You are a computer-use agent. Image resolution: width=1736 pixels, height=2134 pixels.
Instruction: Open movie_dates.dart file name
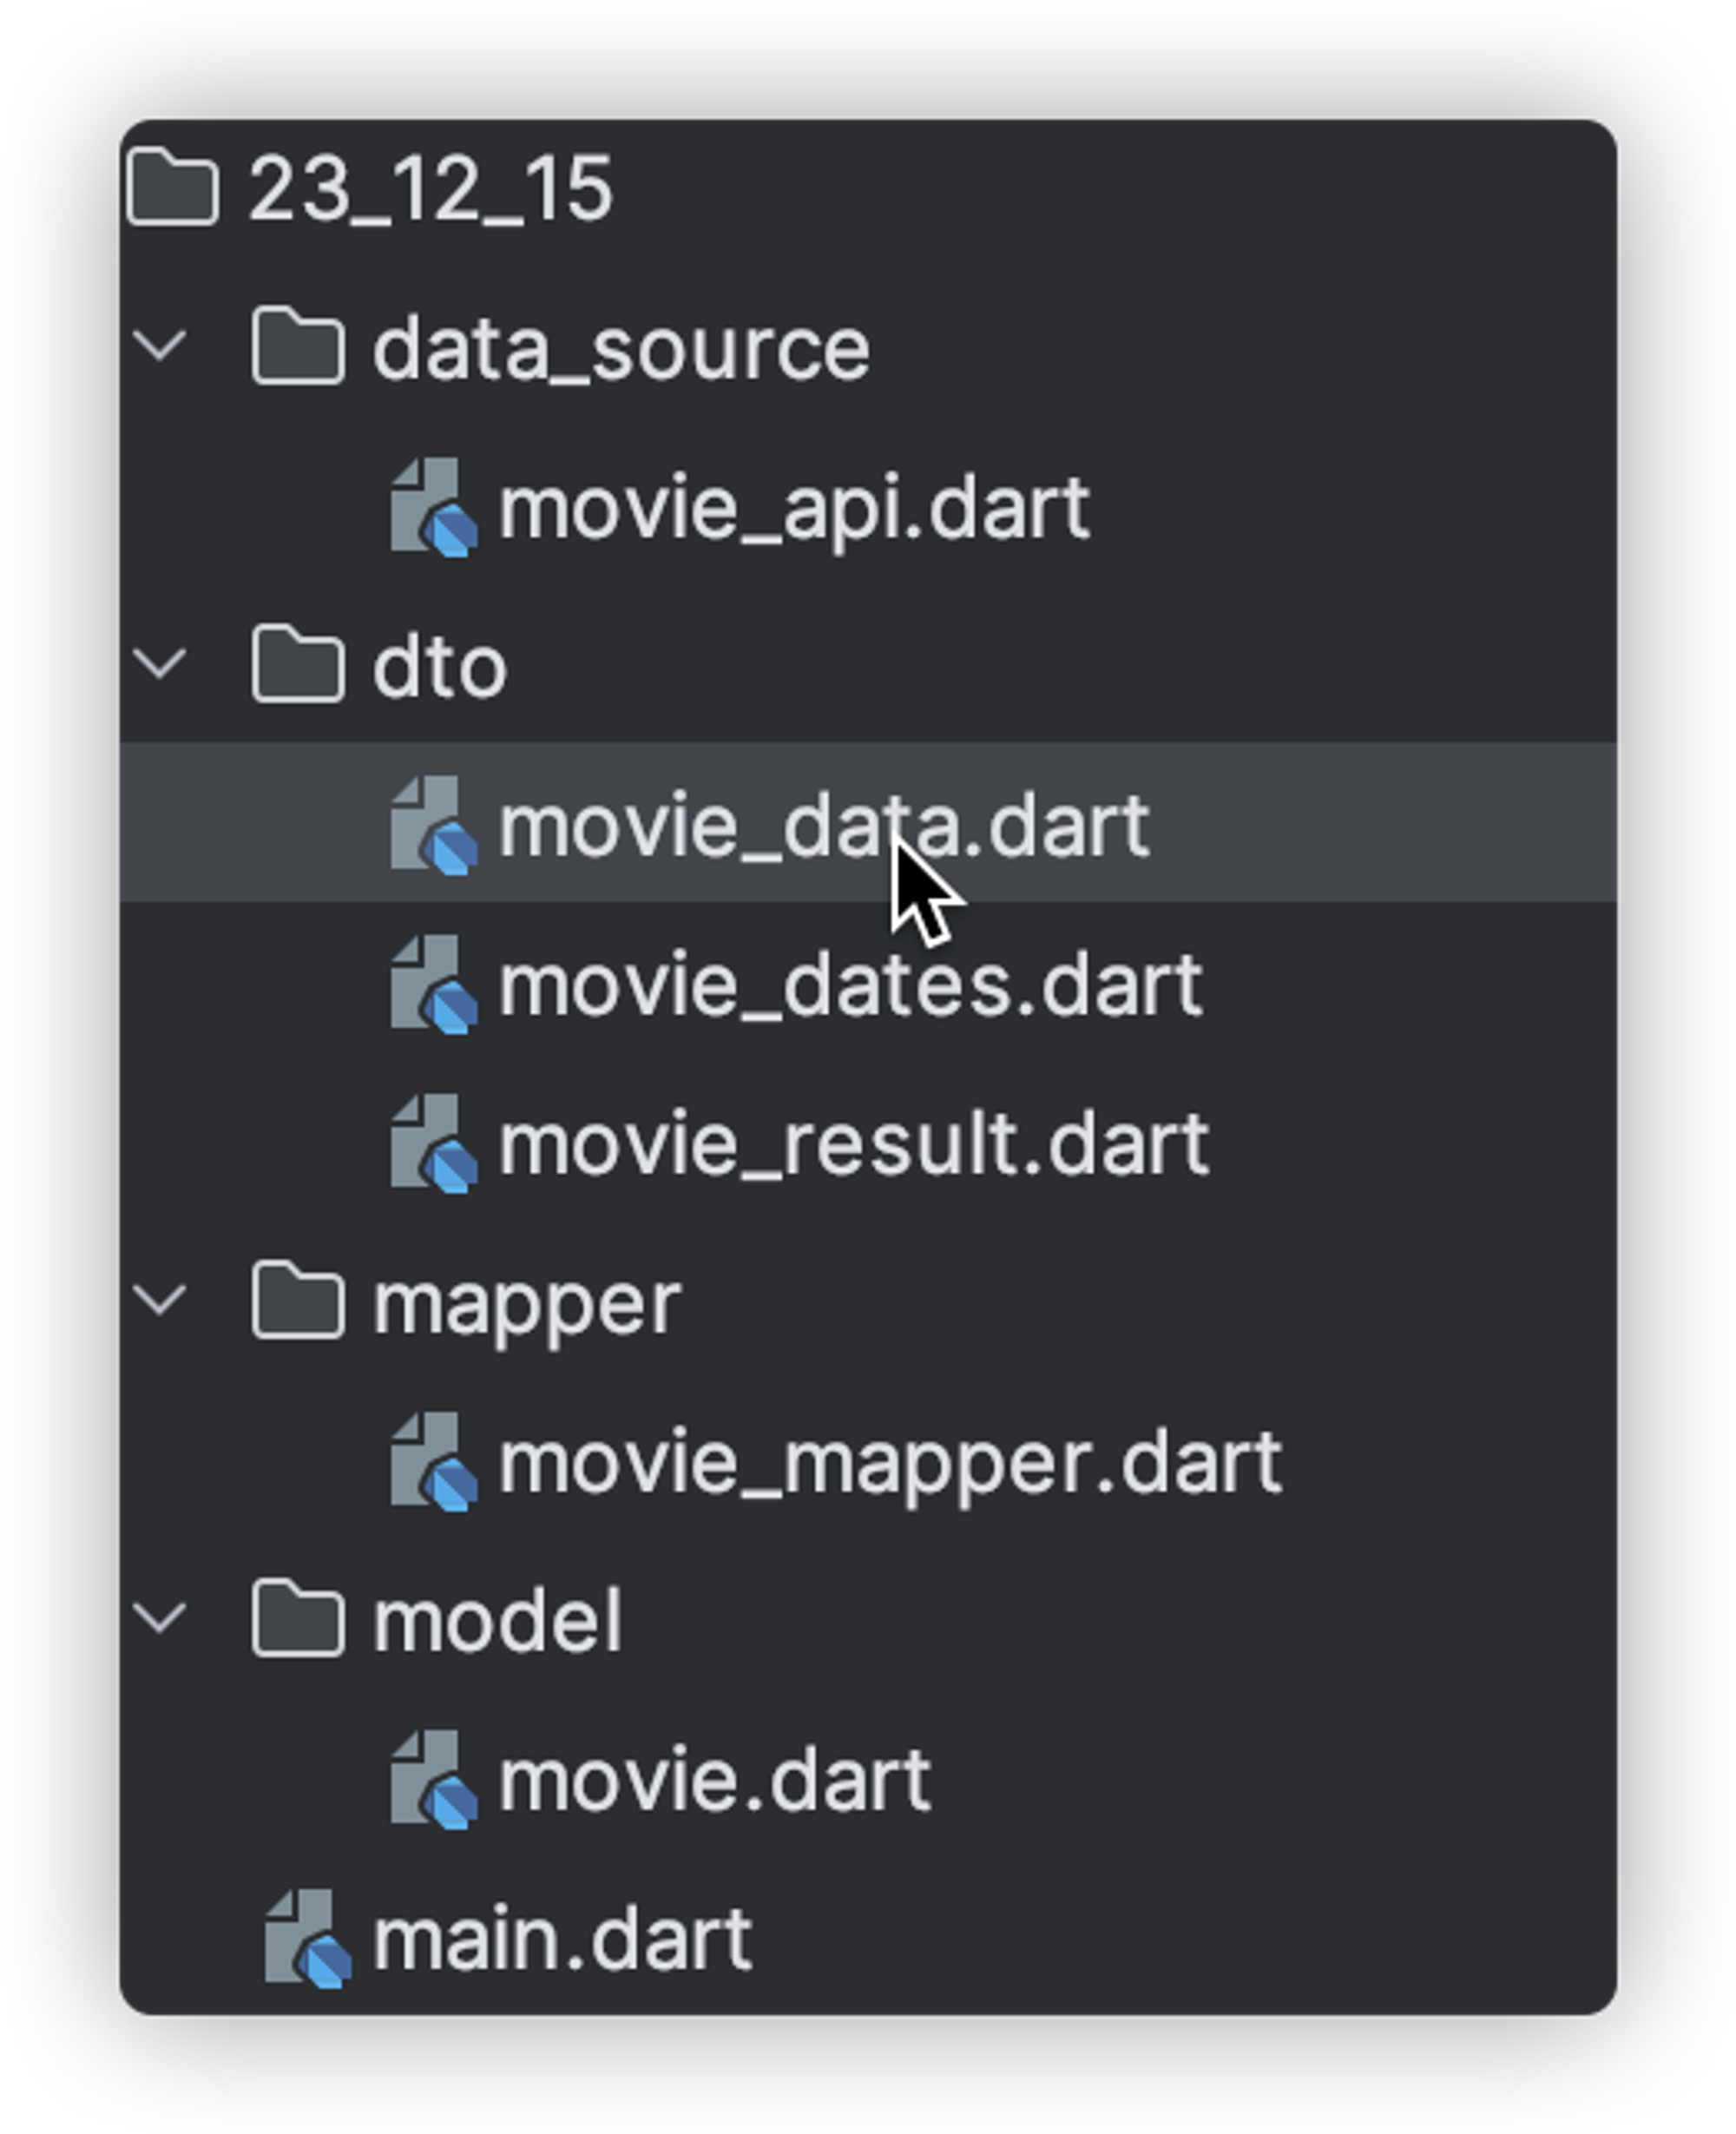[x=850, y=986]
